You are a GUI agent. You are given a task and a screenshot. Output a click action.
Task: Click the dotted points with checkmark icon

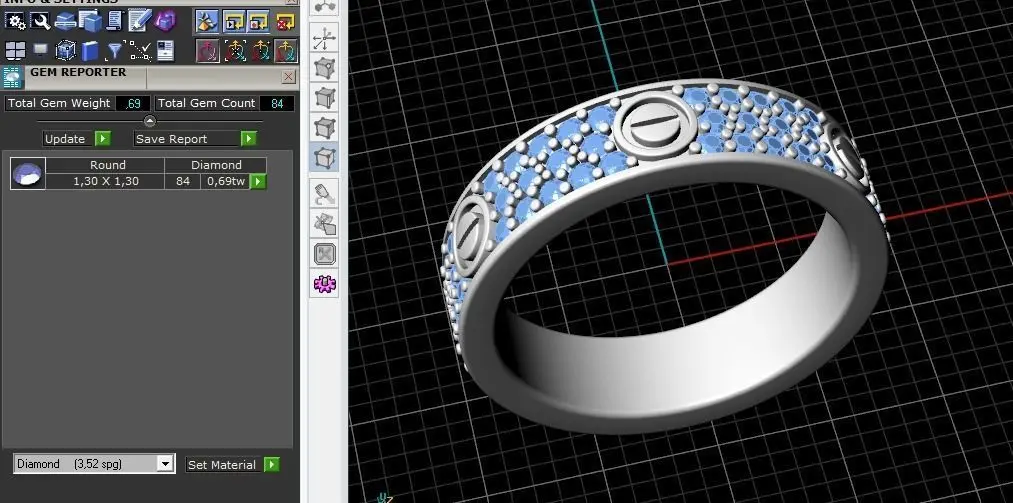140,50
